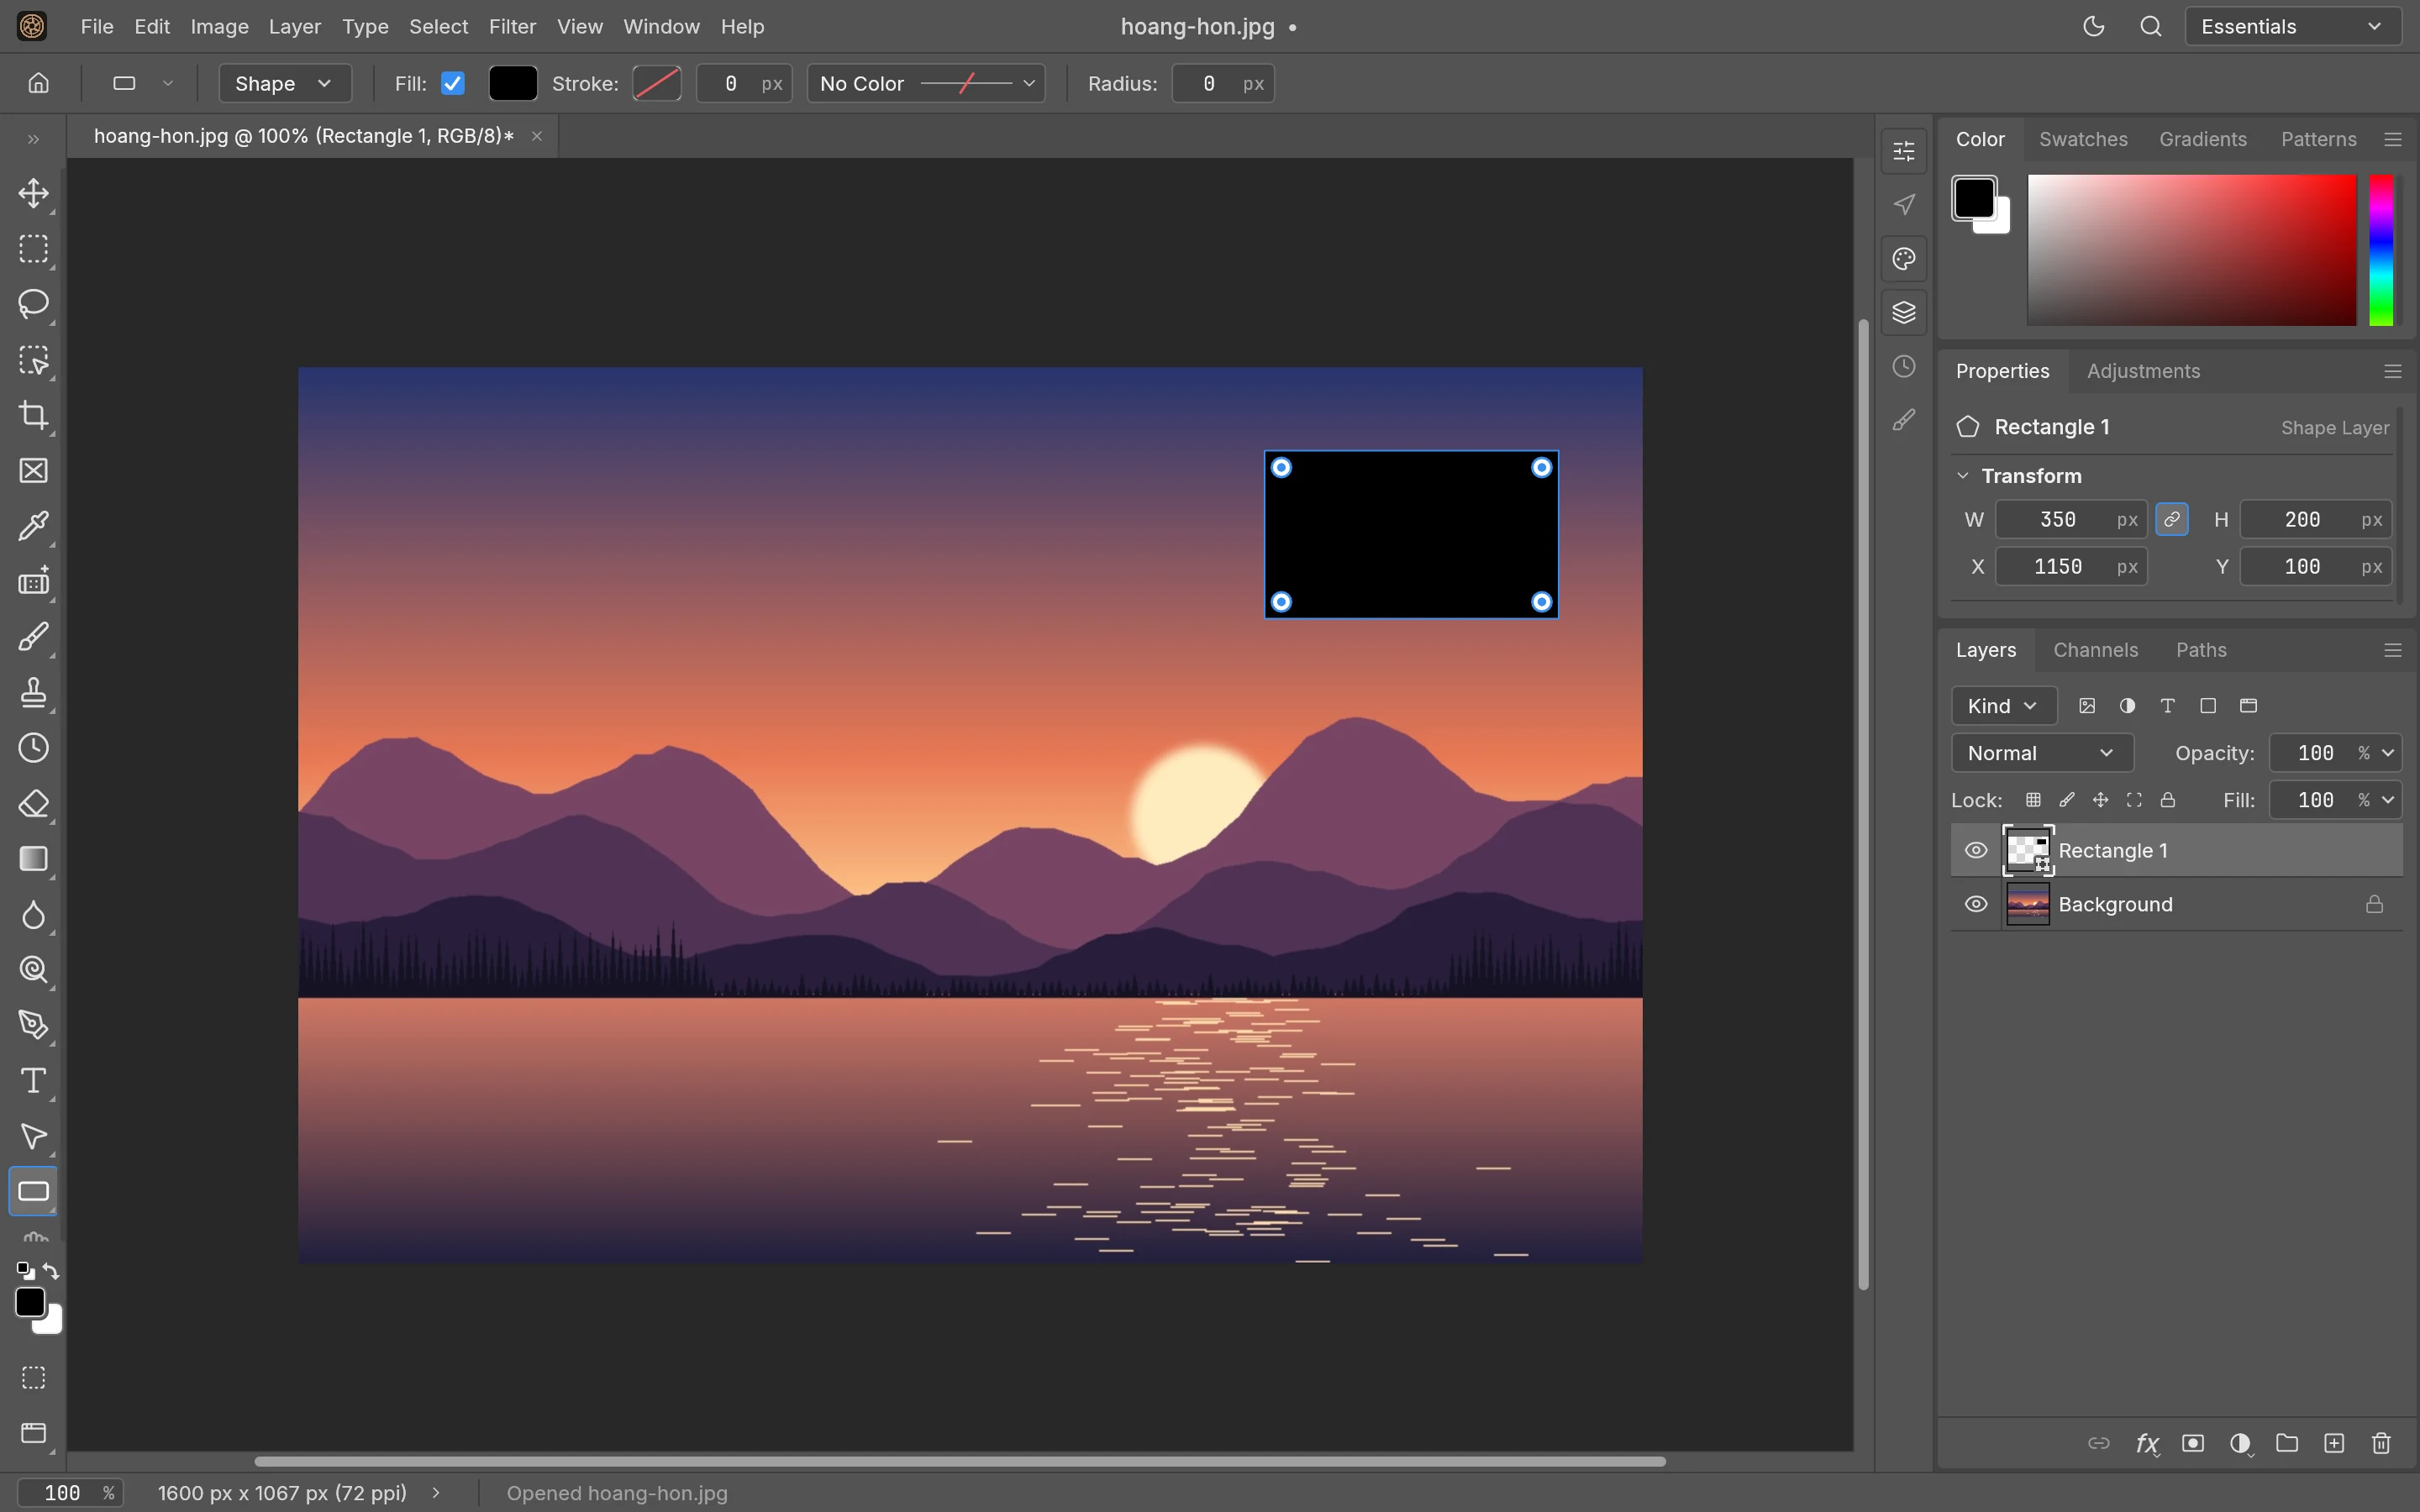Toggle the width-height link constraint
This screenshot has height=1512, width=2420.
[2172, 519]
